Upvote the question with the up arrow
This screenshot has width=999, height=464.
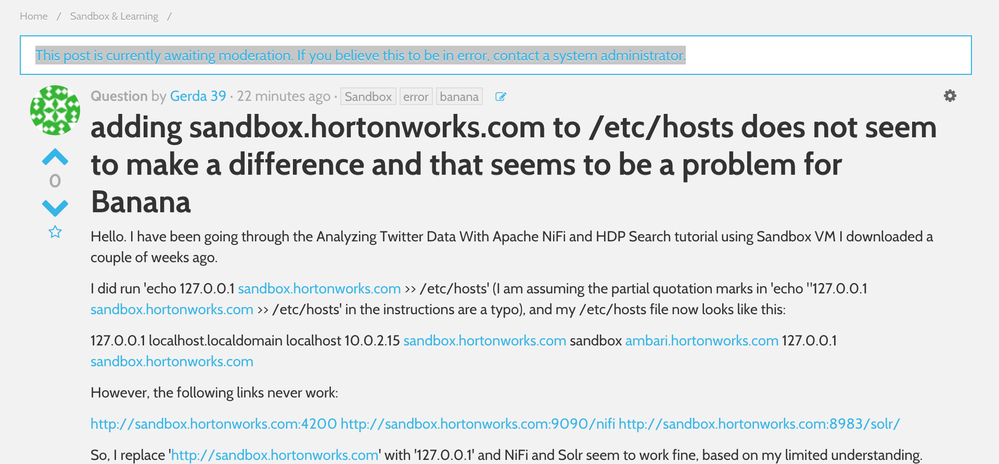pos(55,157)
